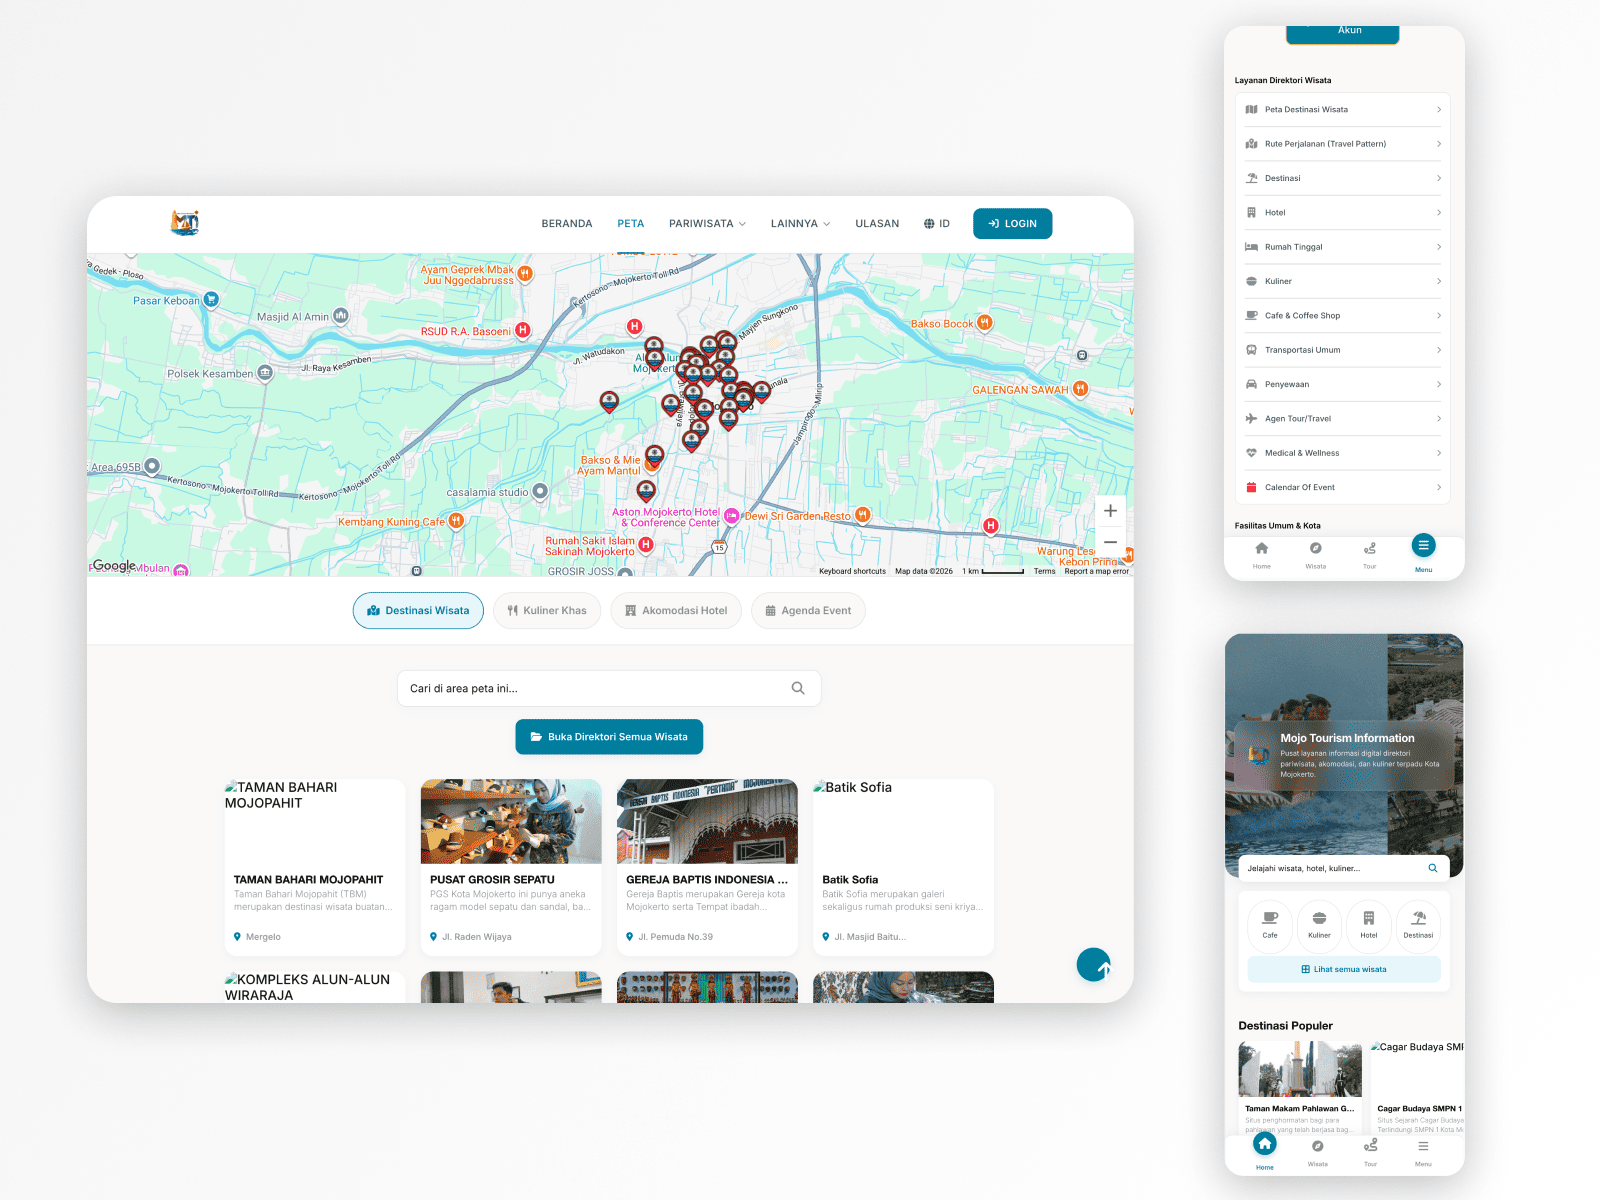
Task: Click the Masjid Al Amin map marker
Action: click(341, 316)
